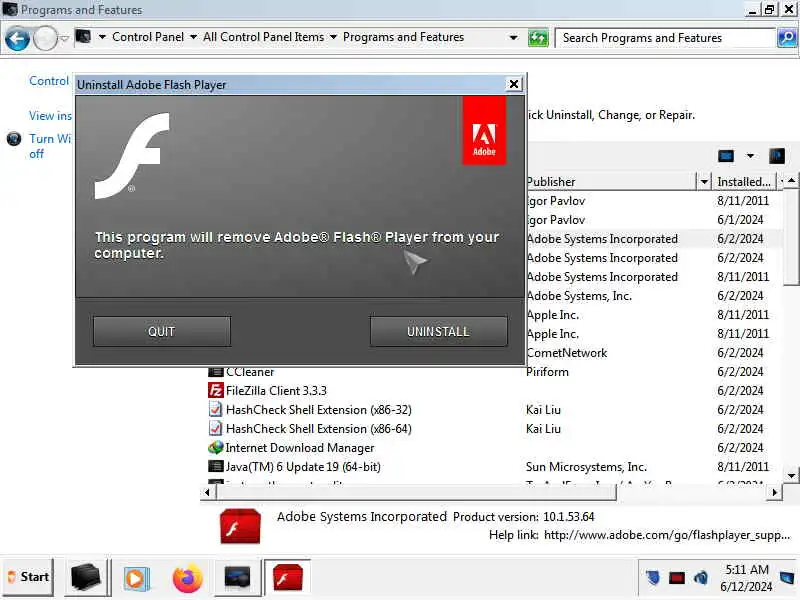
Task: Click Adobe Systems, Inc. publisher cell
Action: (579, 296)
